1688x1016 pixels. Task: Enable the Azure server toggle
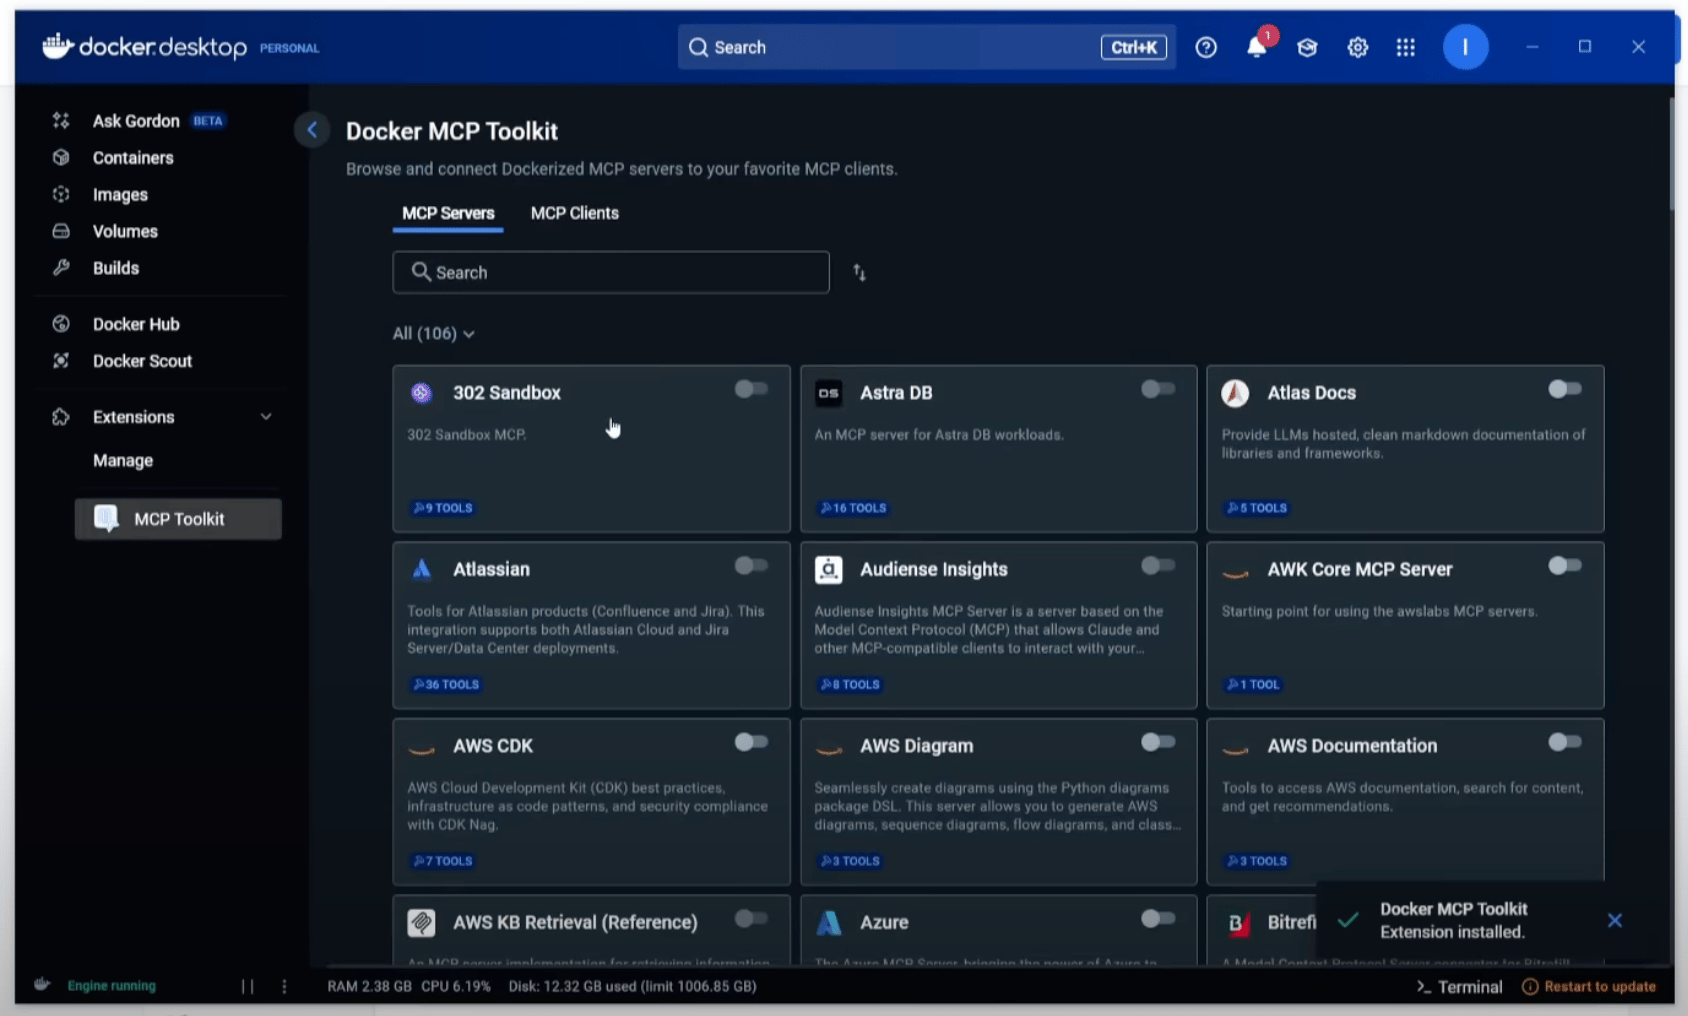click(x=1158, y=919)
